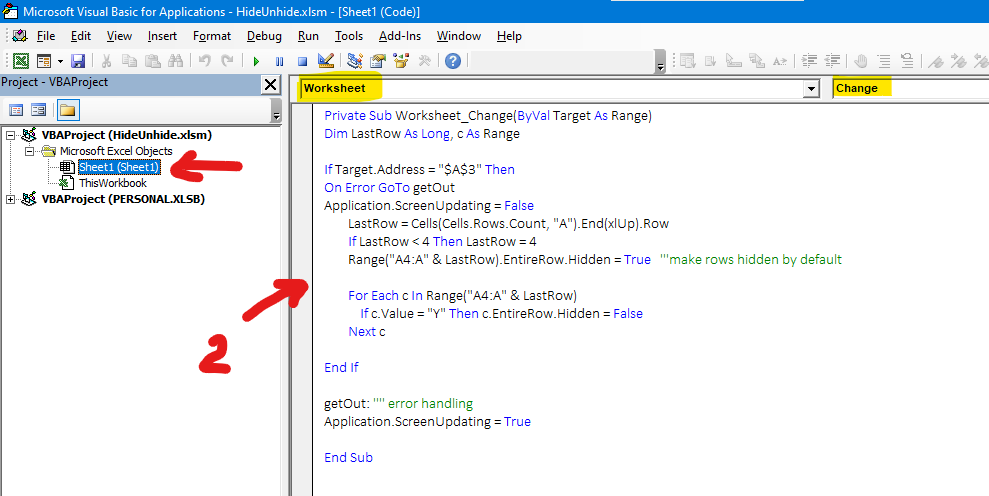Click the Parameter Info edit icon
The height and width of the screenshot is (496, 989).
[x=757, y=61]
